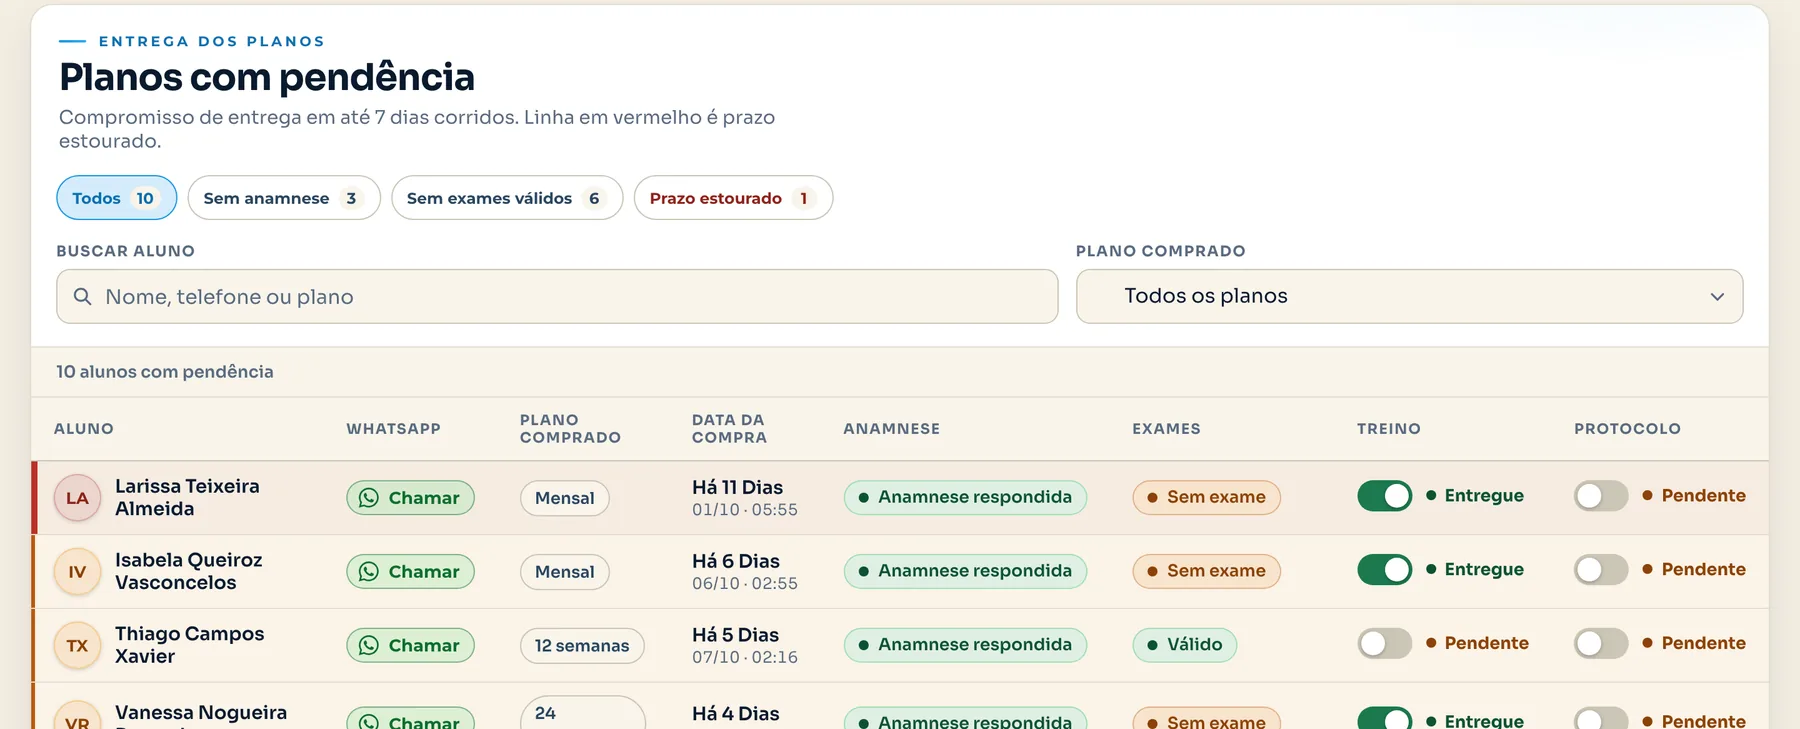The height and width of the screenshot is (729, 1800).
Task: Click WhatsApp icon in Larissa's row
Action: 369,498
